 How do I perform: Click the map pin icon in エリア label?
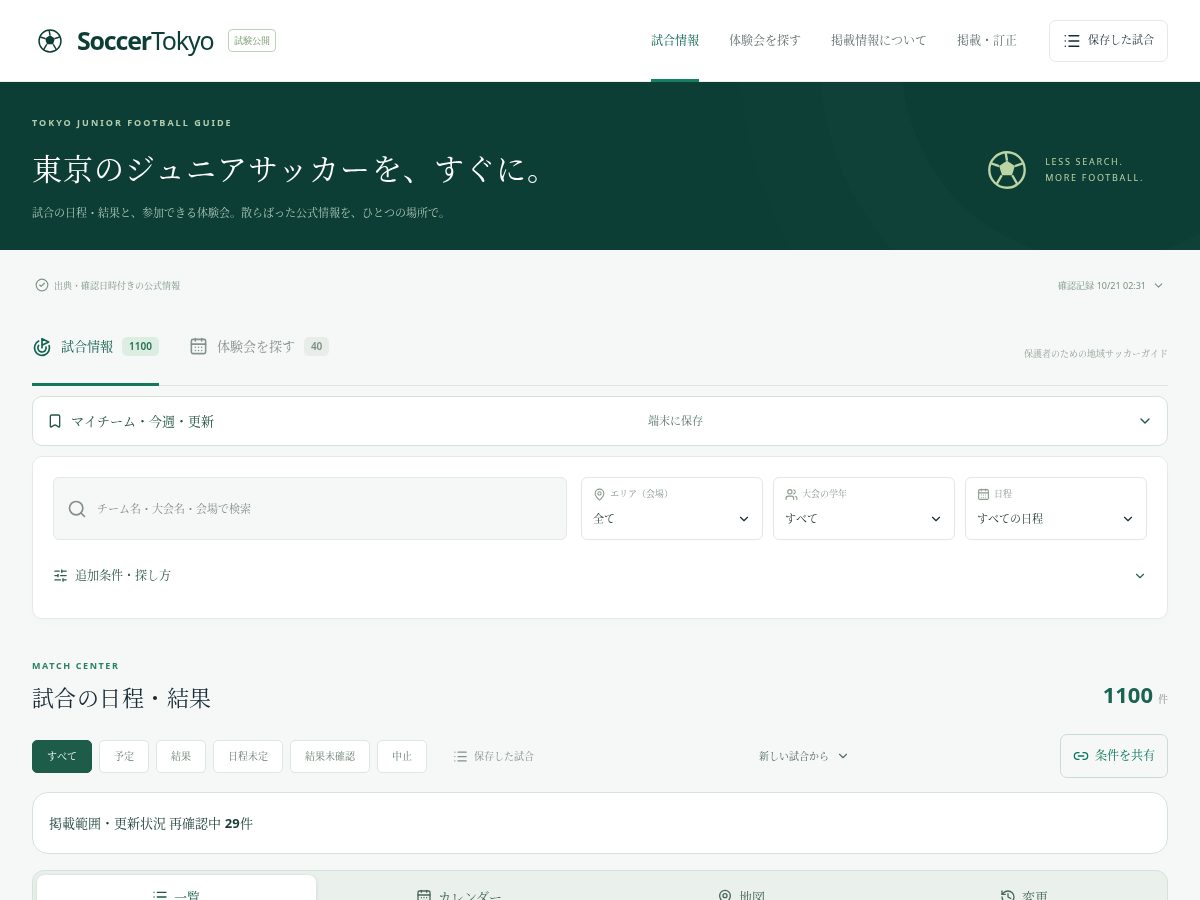[600, 494]
